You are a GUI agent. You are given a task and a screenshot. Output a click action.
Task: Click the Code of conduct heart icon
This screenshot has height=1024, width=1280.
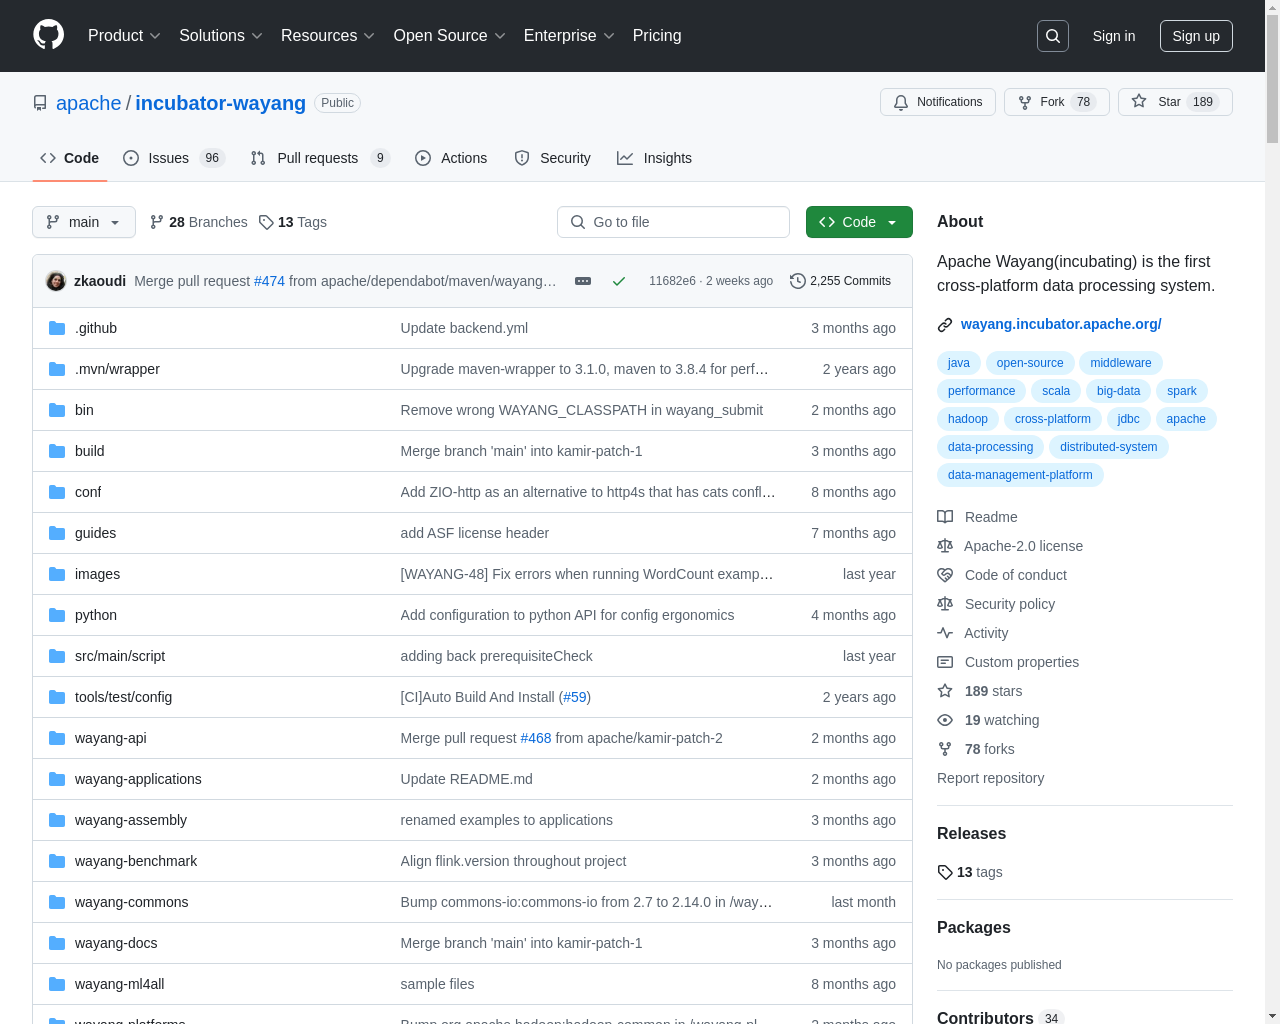point(945,575)
